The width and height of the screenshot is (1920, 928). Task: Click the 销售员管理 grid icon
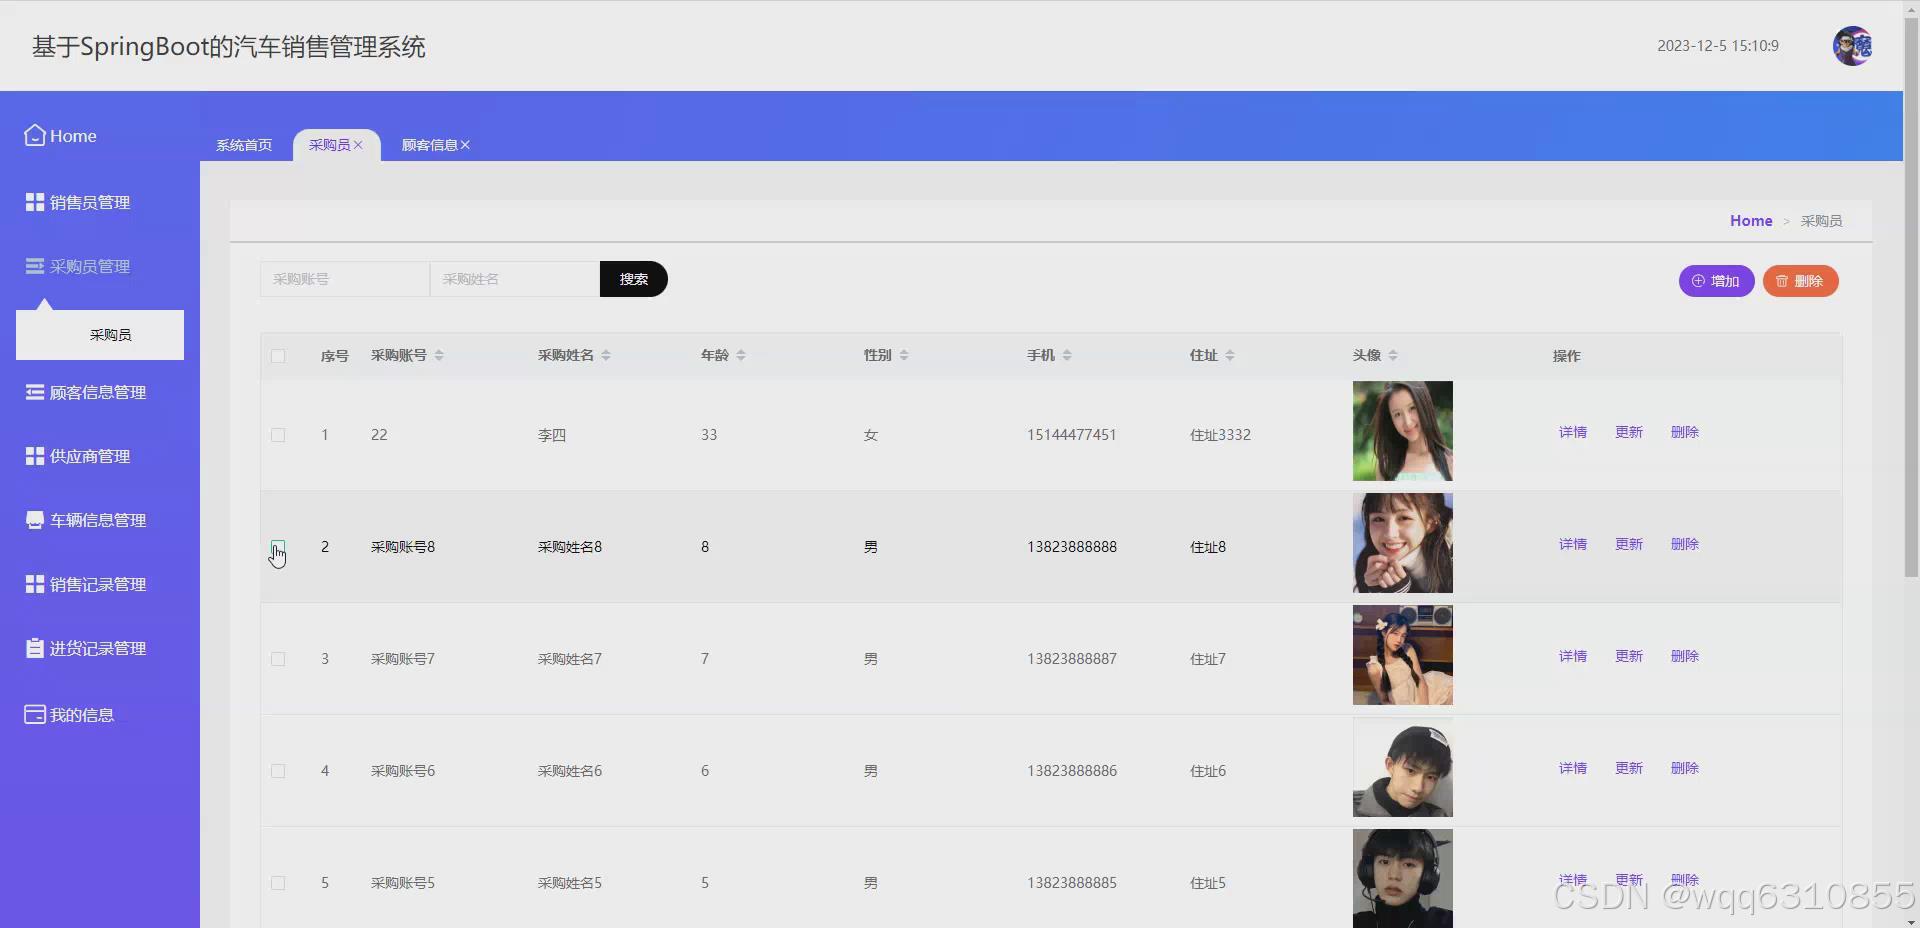click(35, 202)
